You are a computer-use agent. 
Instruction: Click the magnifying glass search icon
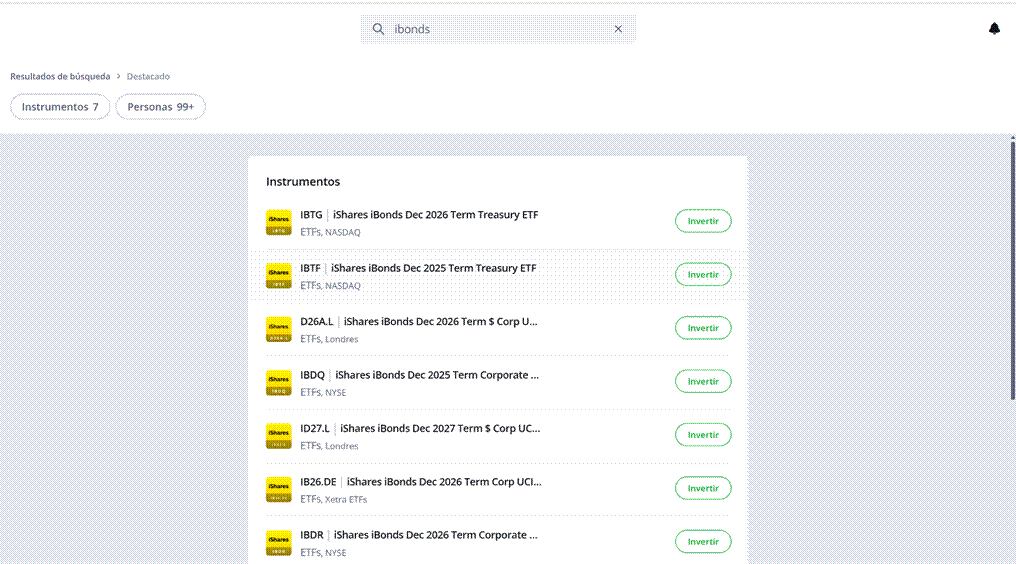tap(378, 29)
